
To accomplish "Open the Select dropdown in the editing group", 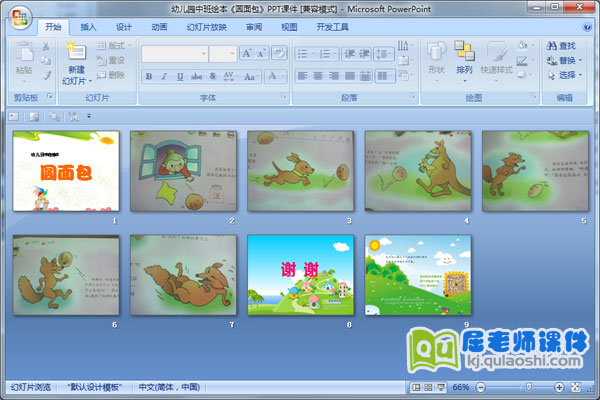I will click(564, 75).
